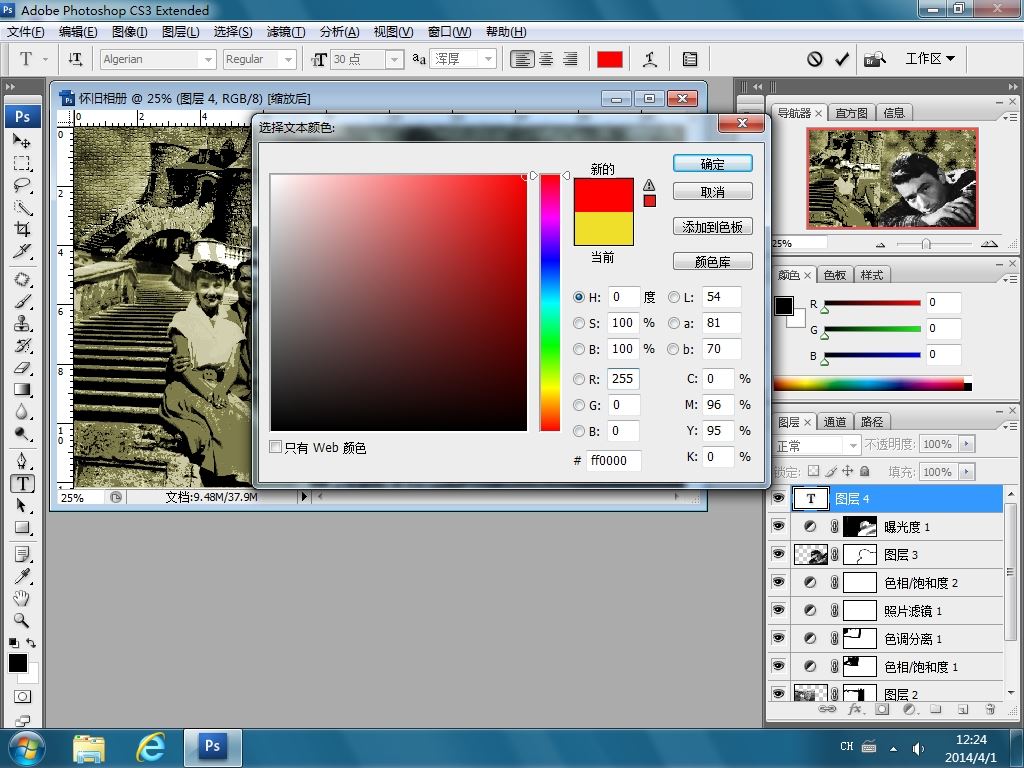This screenshot has width=1024, height=768.
Task: Activate the Zoom magnifier tool
Action: tap(22, 620)
